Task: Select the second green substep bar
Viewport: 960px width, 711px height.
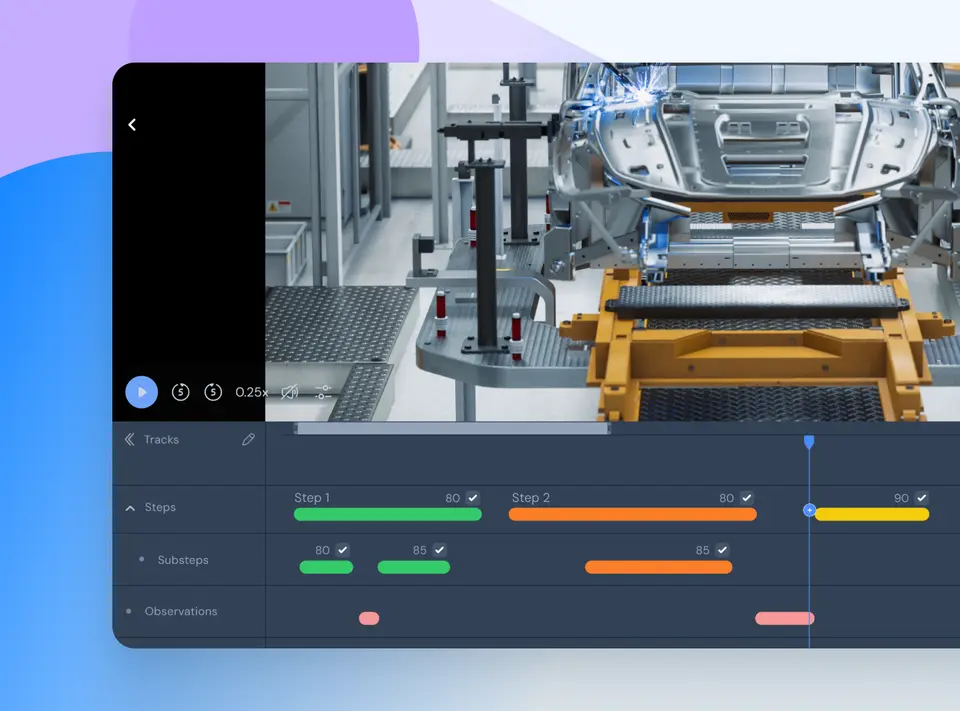Action: (x=414, y=567)
